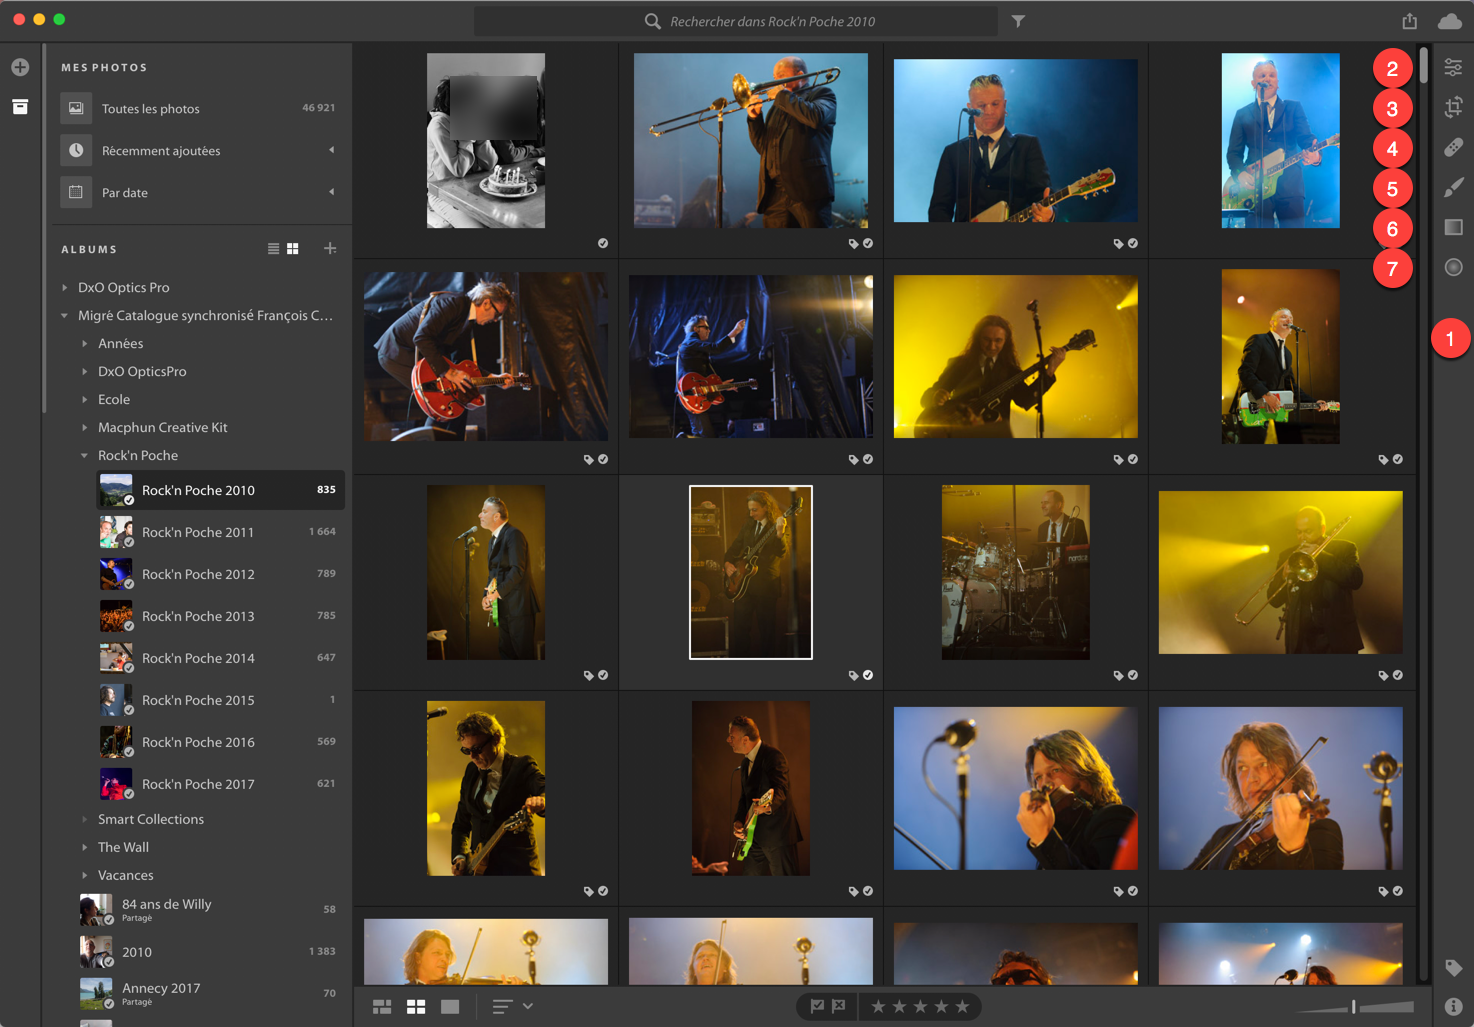Open the 84 ans de Willy album
The width and height of the screenshot is (1474, 1027).
[x=210, y=909]
